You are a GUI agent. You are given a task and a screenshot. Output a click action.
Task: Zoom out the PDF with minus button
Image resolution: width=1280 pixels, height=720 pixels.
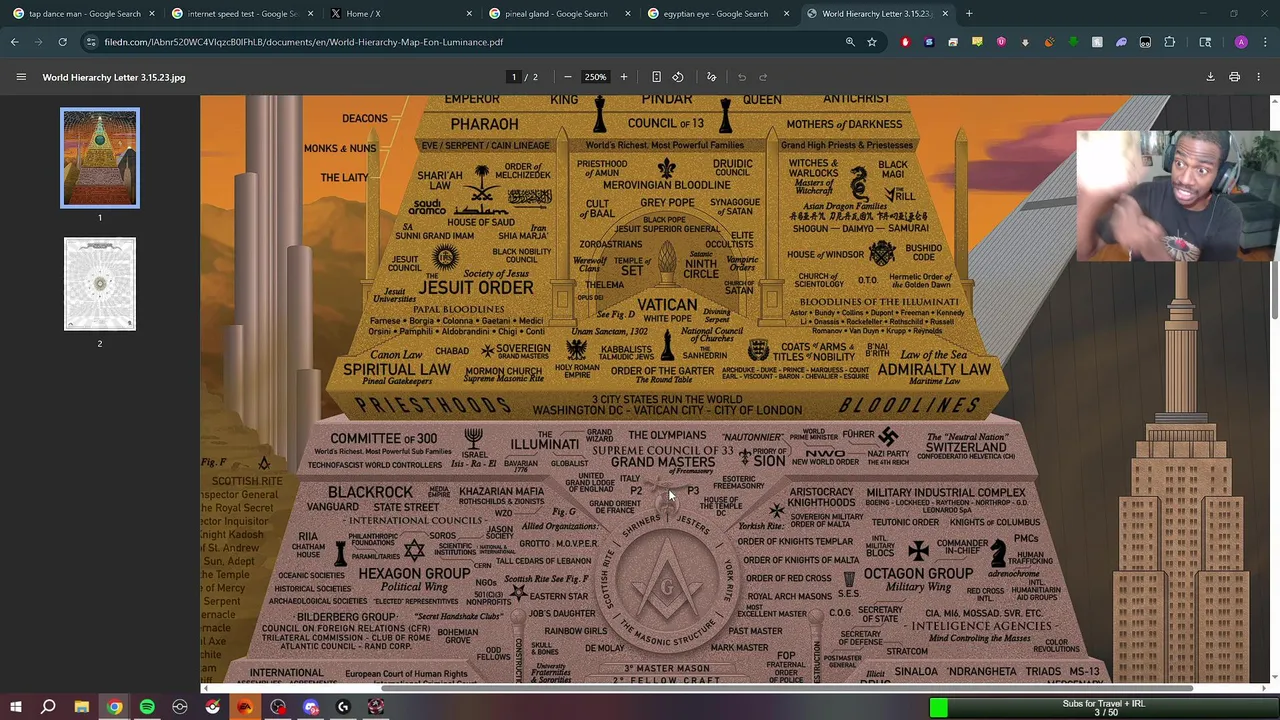[x=568, y=77]
